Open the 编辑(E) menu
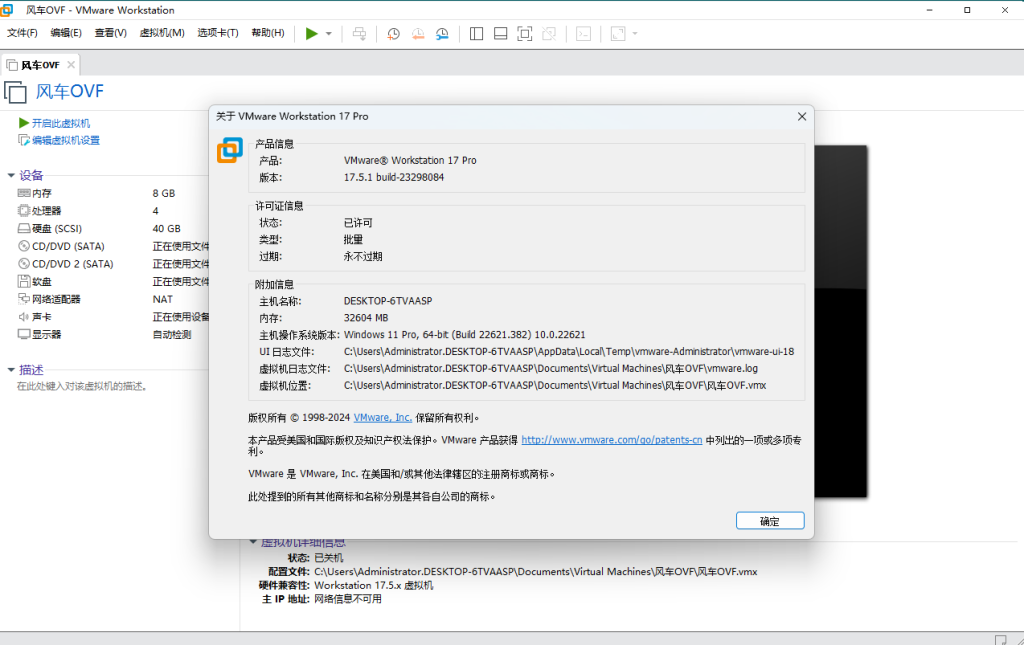The image size is (1024, 645). click(66, 33)
